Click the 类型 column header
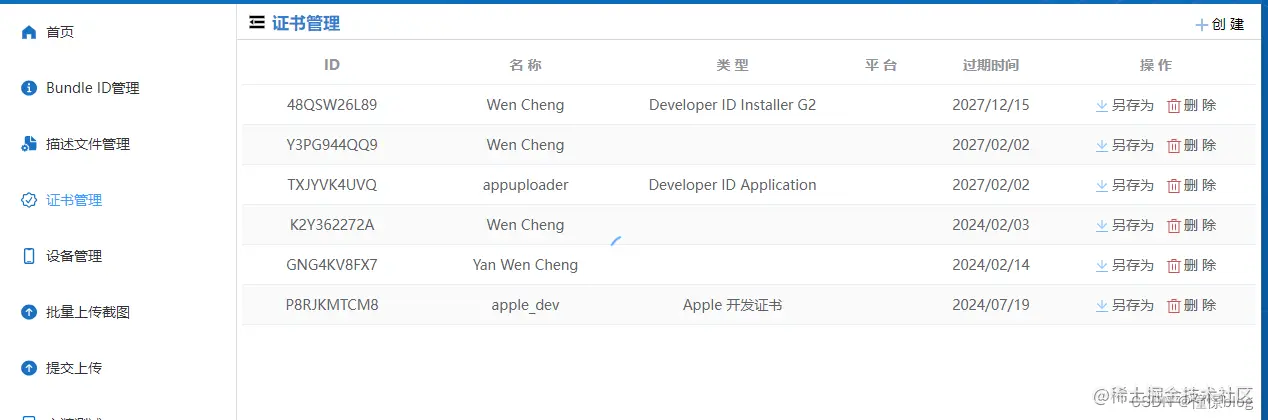 pyautogui.click(x=732, y=65)
